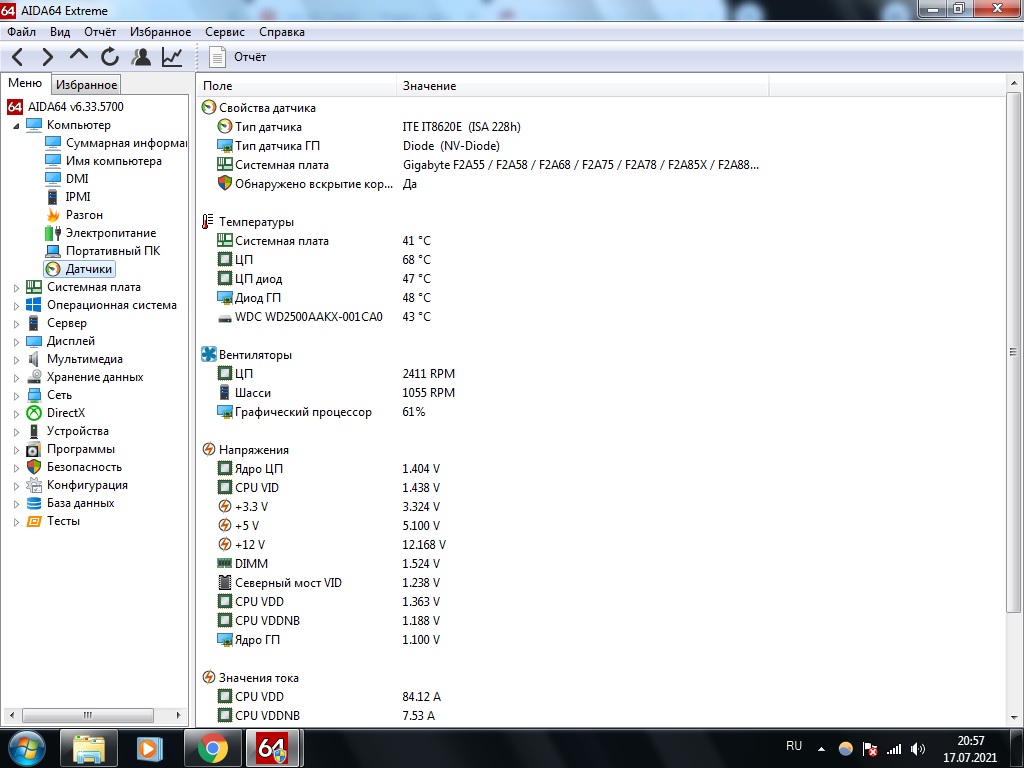1024x768 pixels.
Task: Select Суммарная информация monitor icon
Action: (x=53, y=142)
